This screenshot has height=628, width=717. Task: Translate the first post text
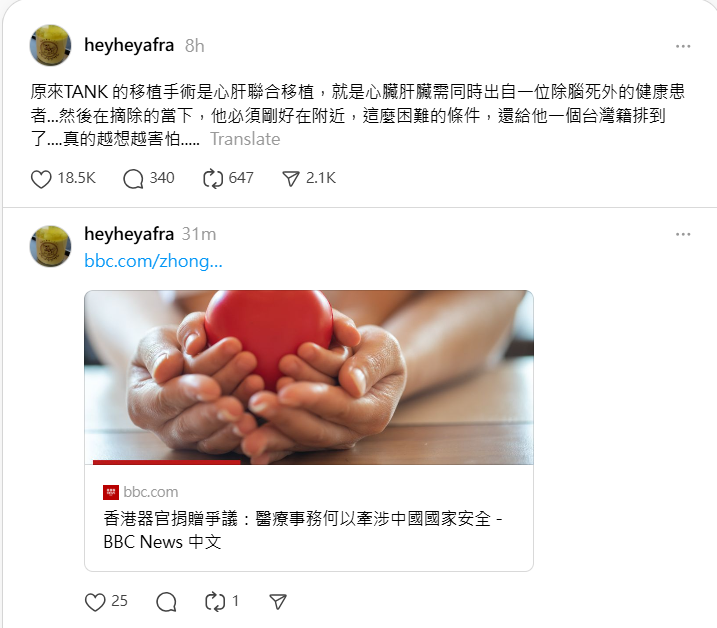pyautogui.click(x=245, y=139)
